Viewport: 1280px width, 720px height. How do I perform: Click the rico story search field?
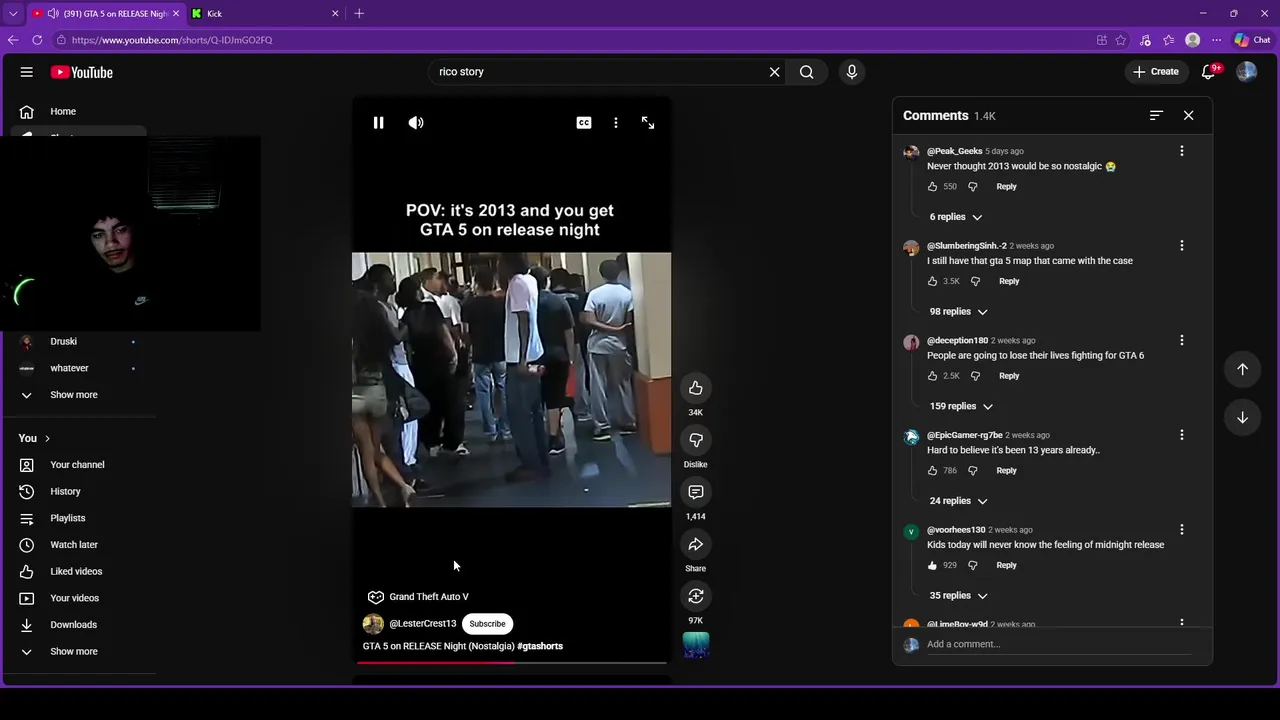tap(598, 72)
